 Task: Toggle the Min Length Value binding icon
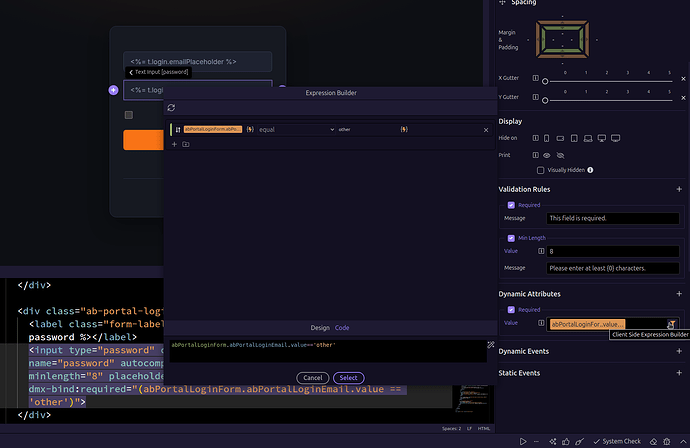(541, 251)
